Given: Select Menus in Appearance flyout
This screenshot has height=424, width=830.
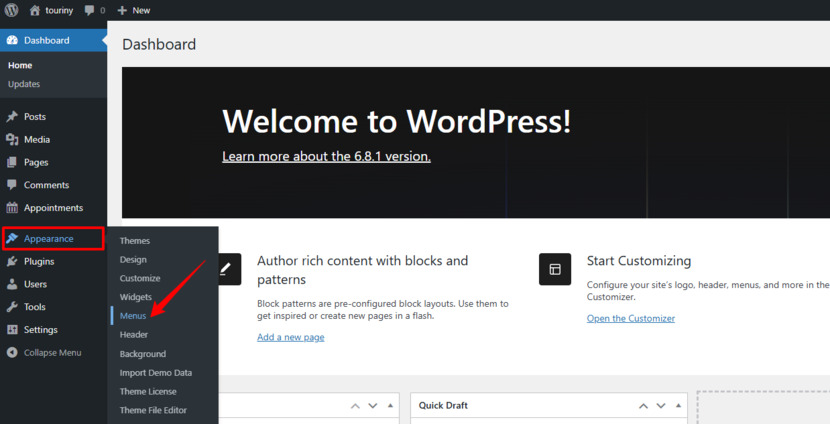Looking at the screenshot, I should click(x=133, y=315).
